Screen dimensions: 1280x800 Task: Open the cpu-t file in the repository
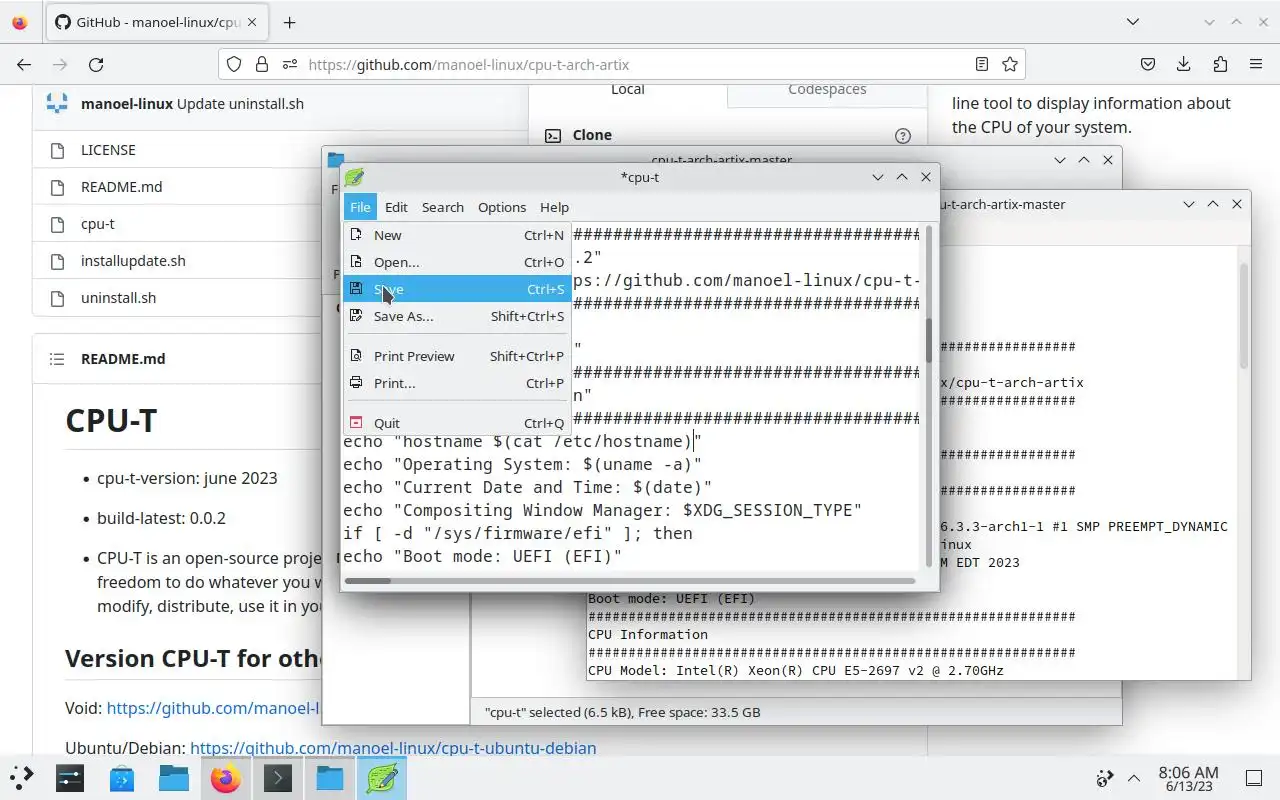click(98, 224)
